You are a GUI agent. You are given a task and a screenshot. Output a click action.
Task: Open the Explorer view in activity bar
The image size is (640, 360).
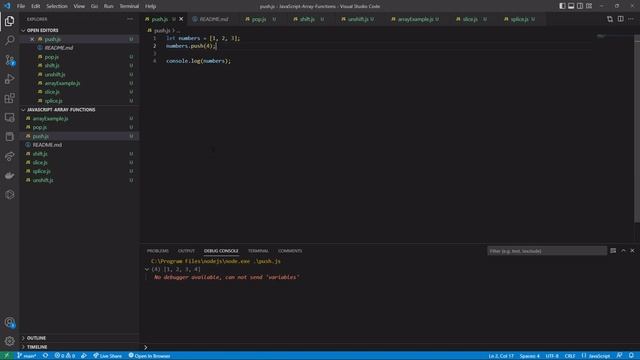[x=9, y=21]
